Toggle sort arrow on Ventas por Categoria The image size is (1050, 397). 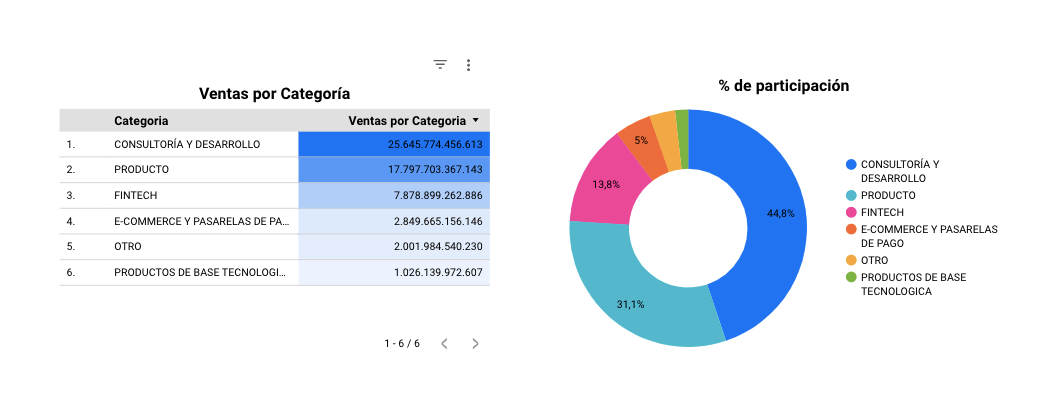point(475,121)
